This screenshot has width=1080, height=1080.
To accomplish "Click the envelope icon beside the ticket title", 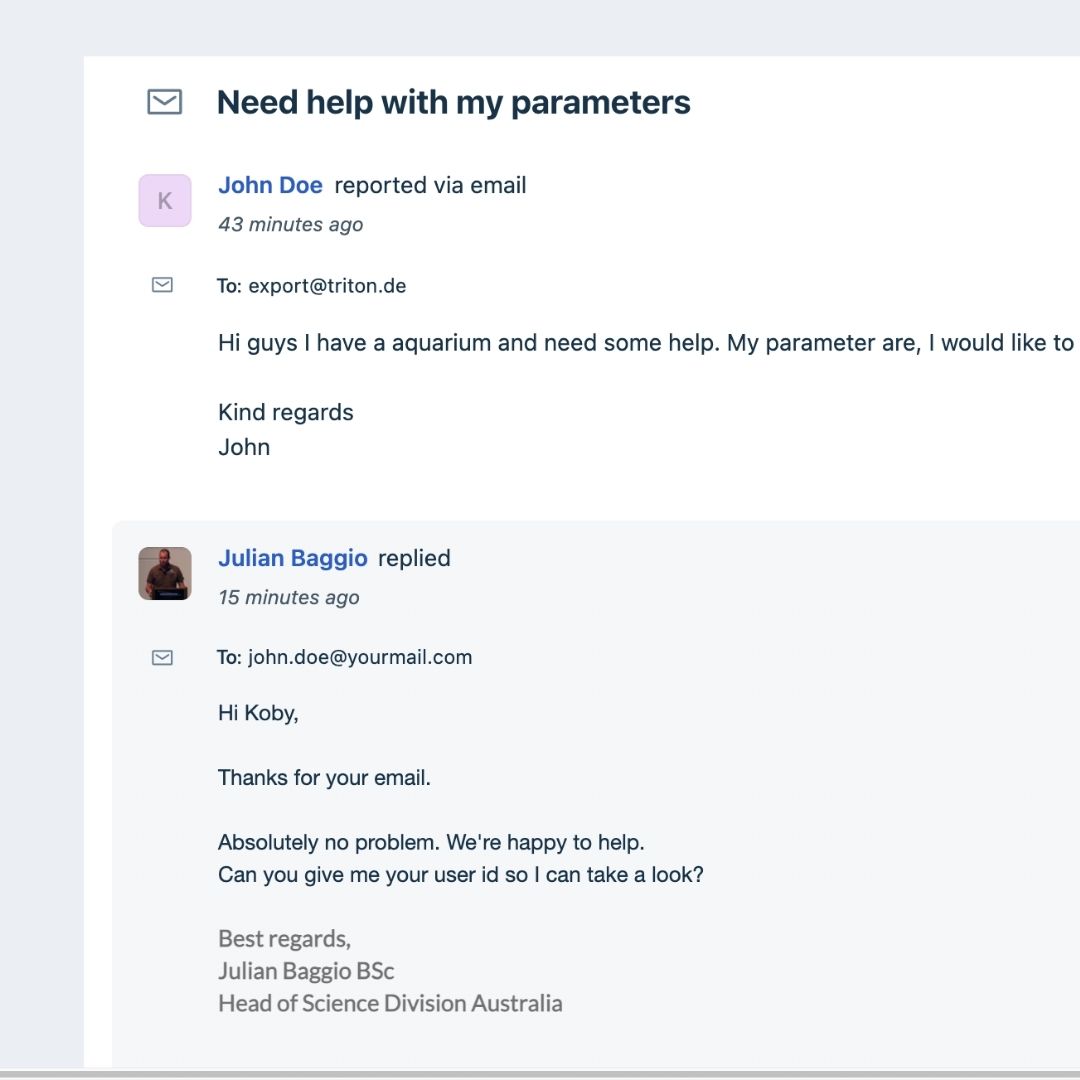I will click(164, 102).
